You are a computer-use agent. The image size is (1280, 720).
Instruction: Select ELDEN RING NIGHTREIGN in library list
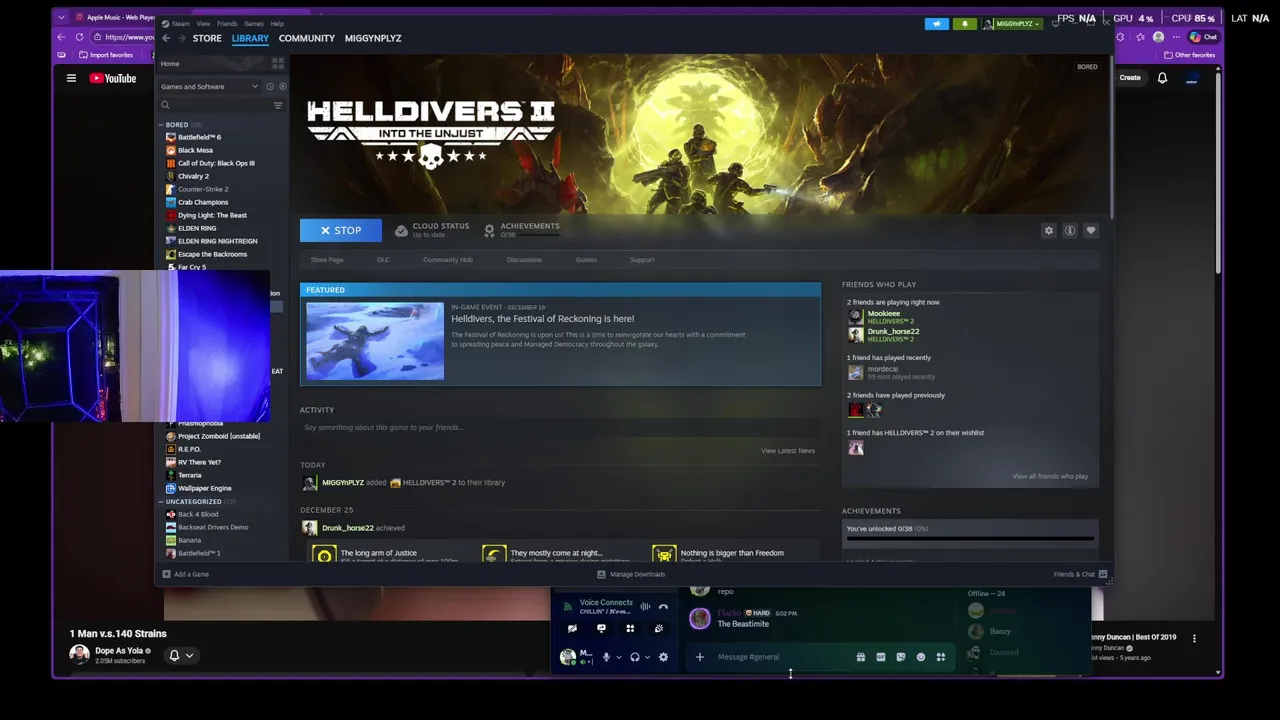coord(217,241)
